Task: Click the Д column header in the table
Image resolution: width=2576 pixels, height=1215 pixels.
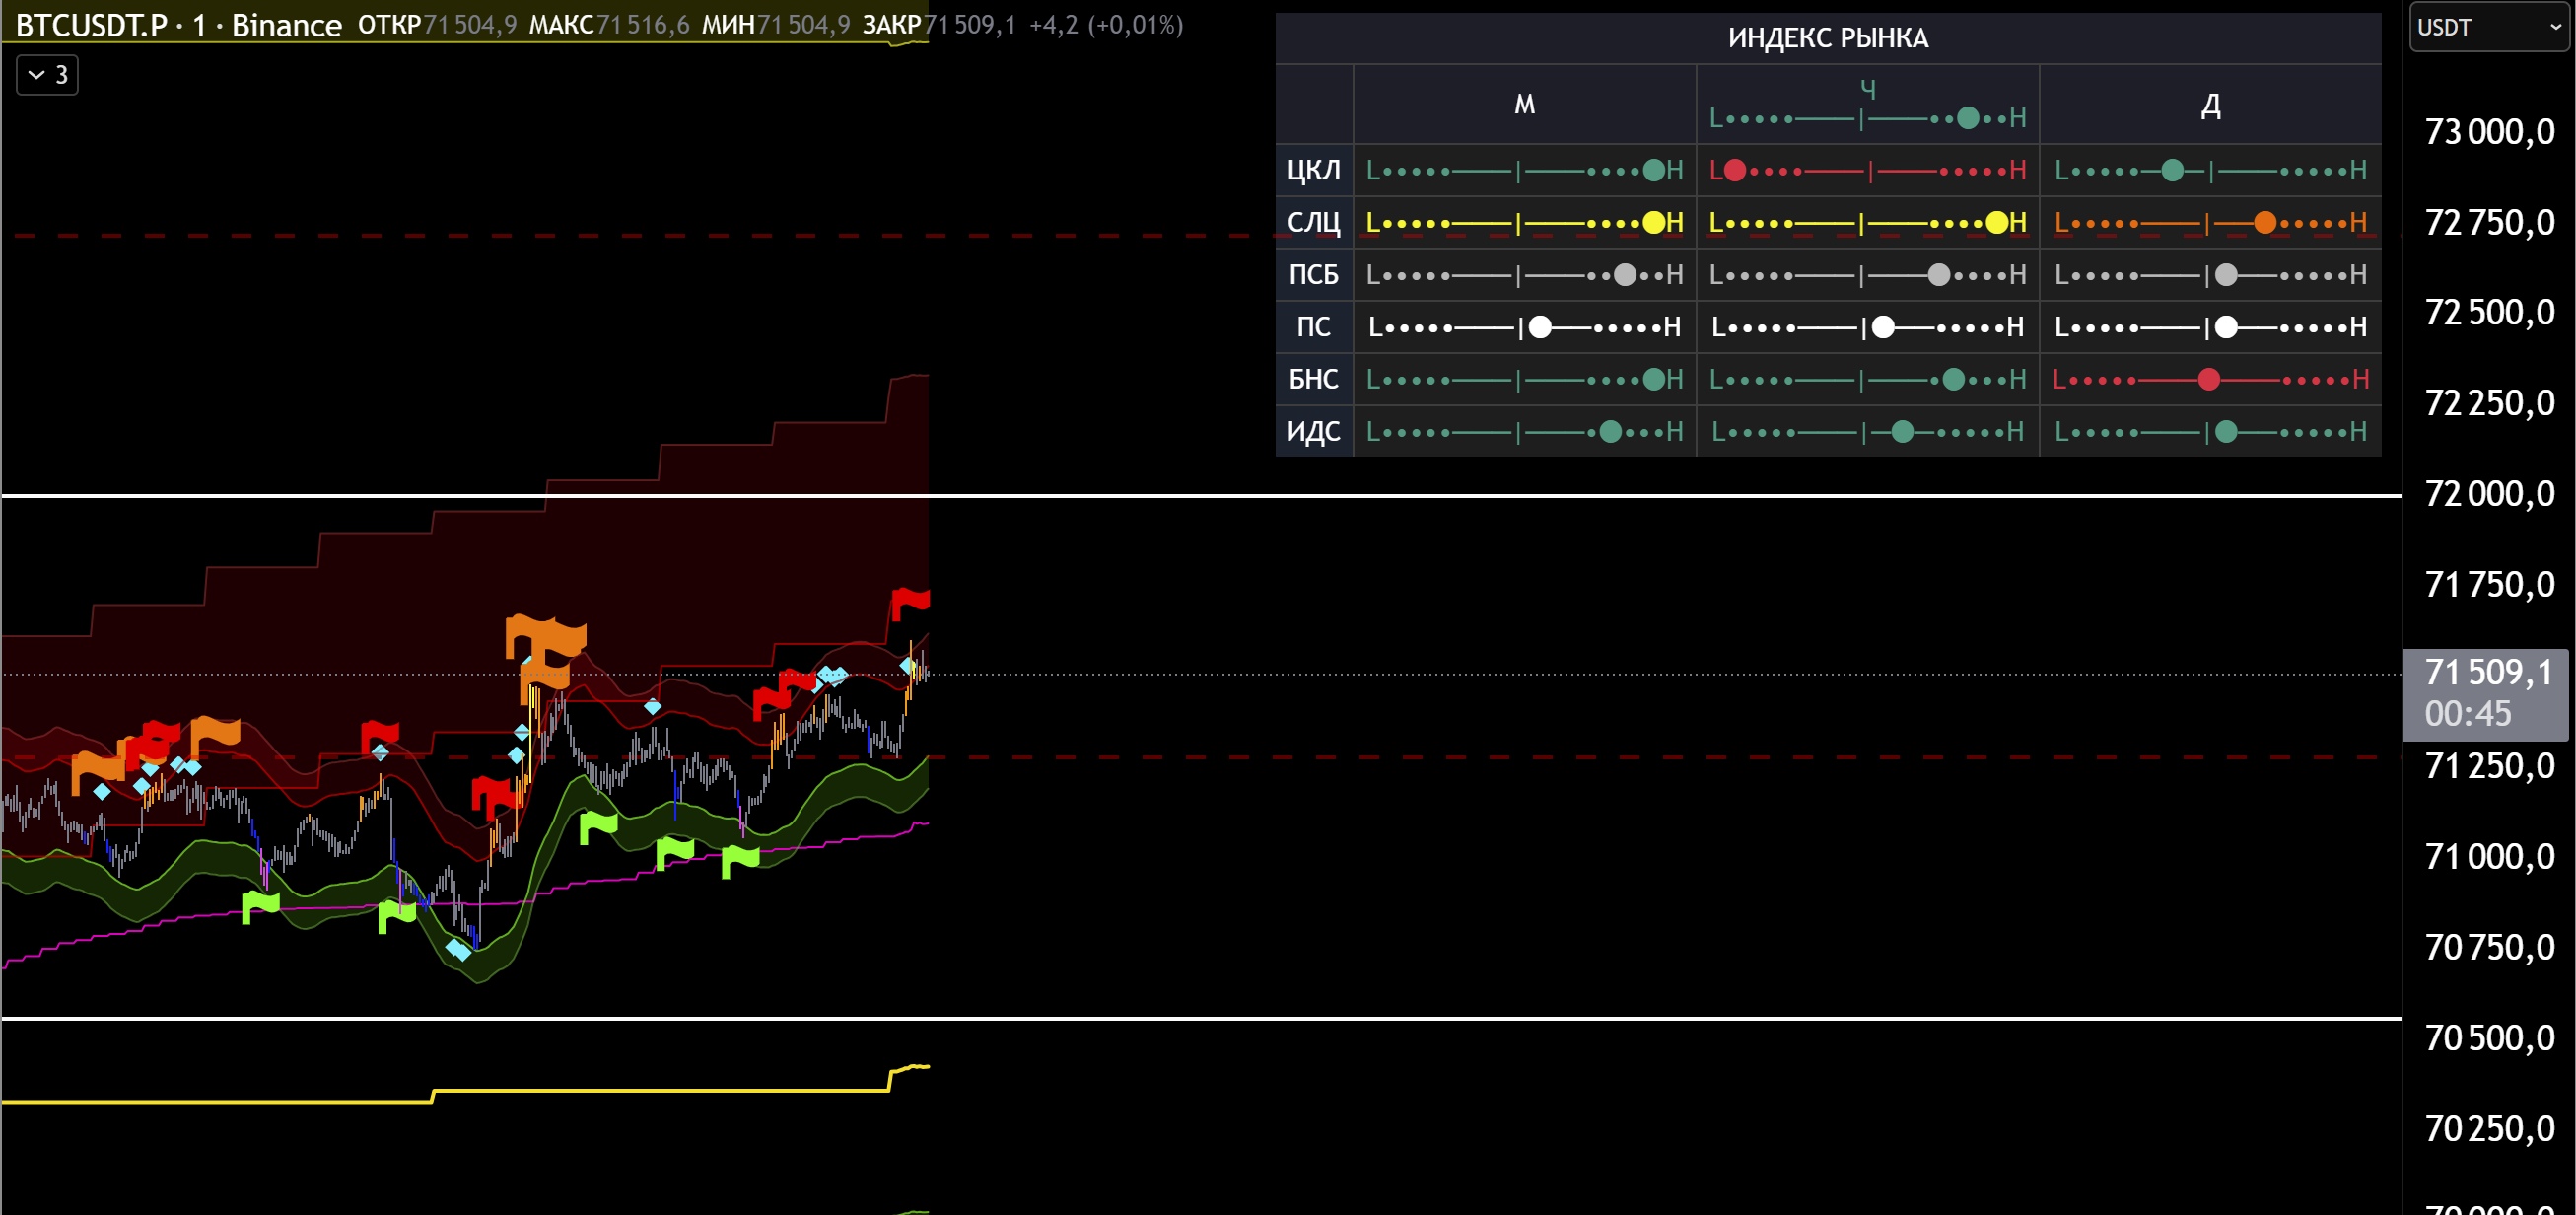Action: [2210, 105]
